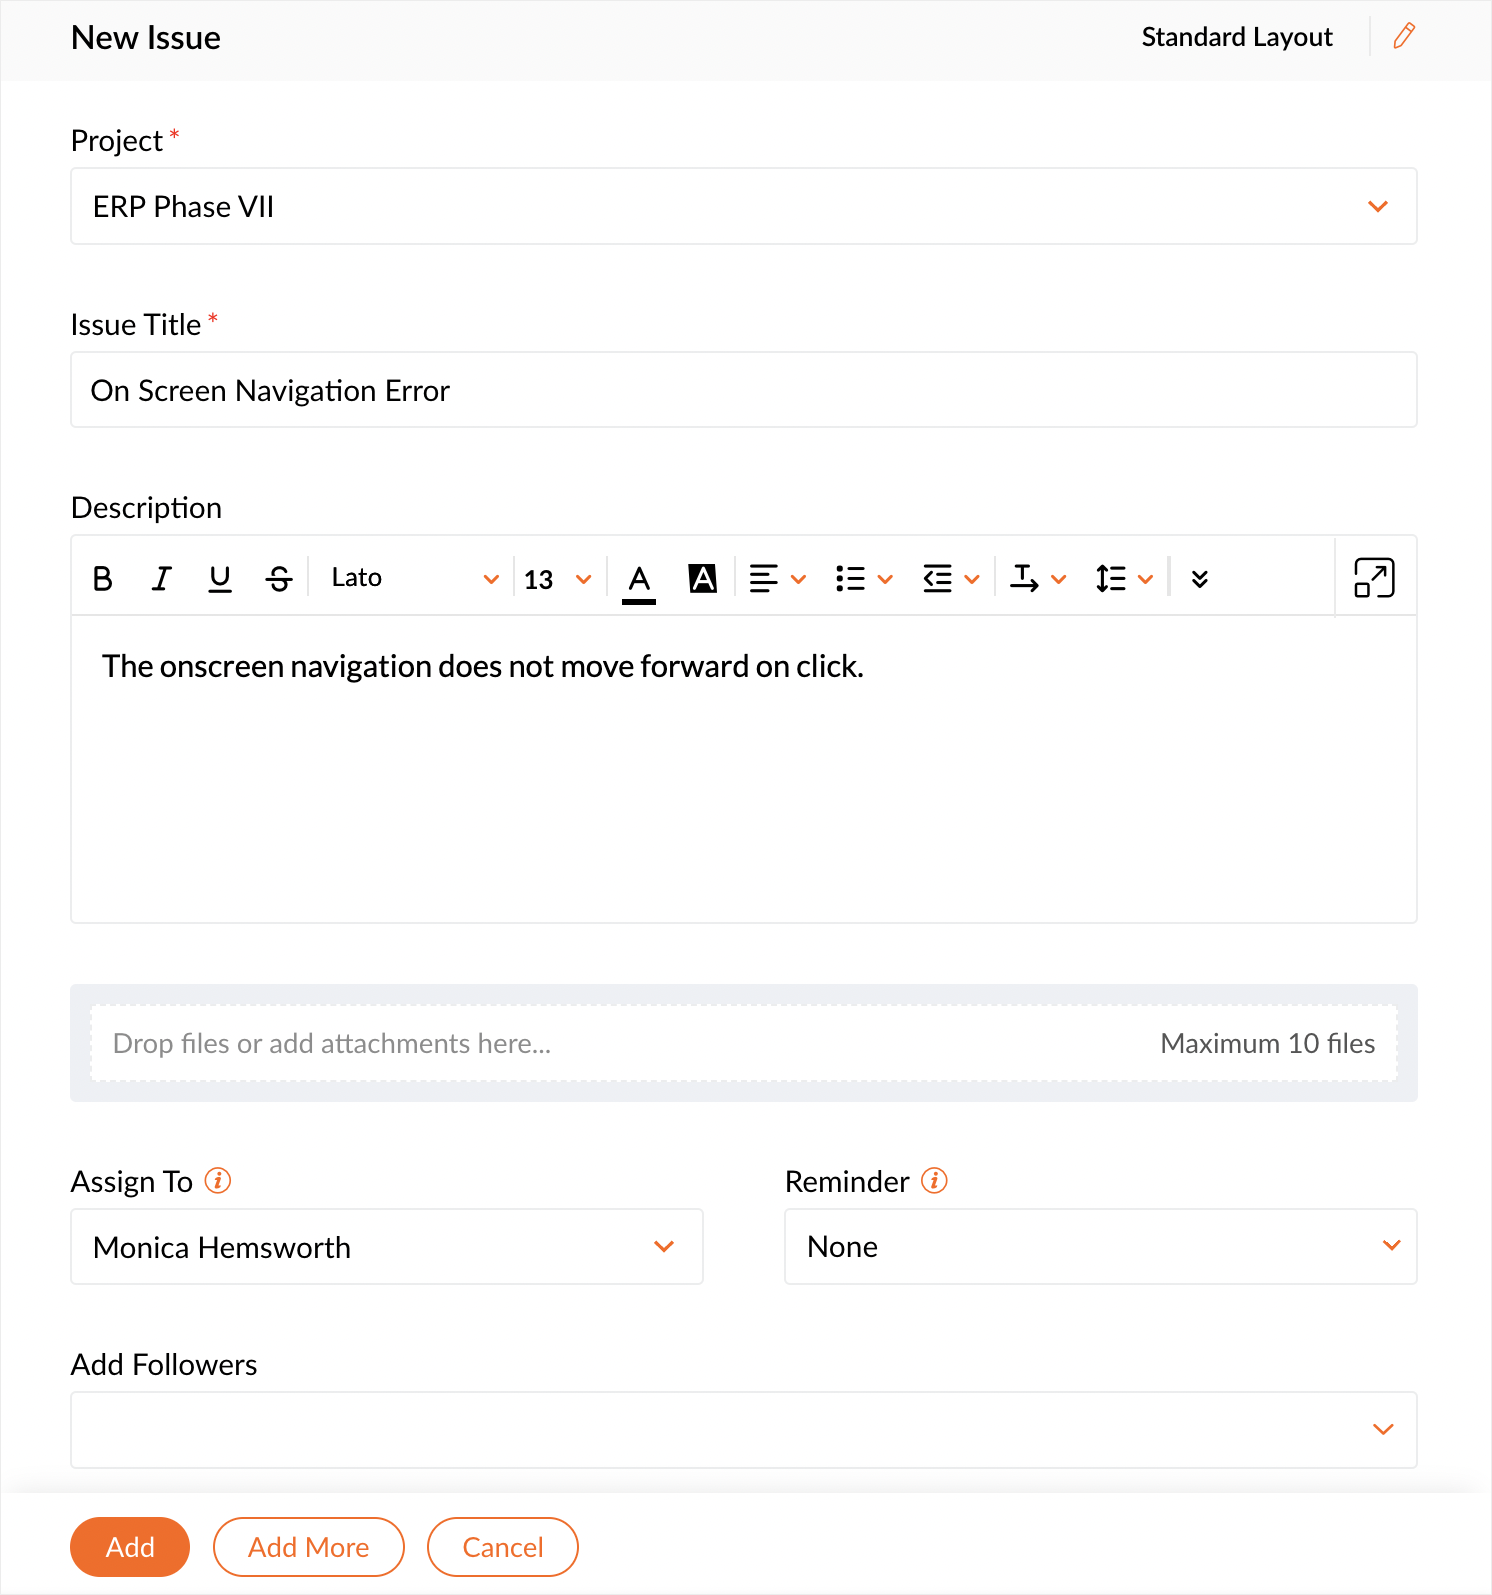The image size is (1492, 1595).
Task: Click the file attachment drop zone
Action: 744,1043
